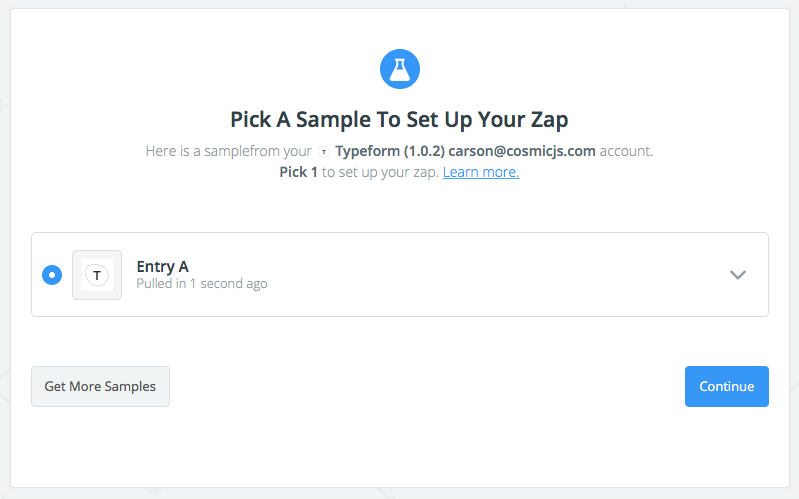The height and width of the screenshot is (499, 799).
Task: Click the 'Pulled in 1 second ago' timestamp
Action: pyautogui.click(x=201, y=284)
